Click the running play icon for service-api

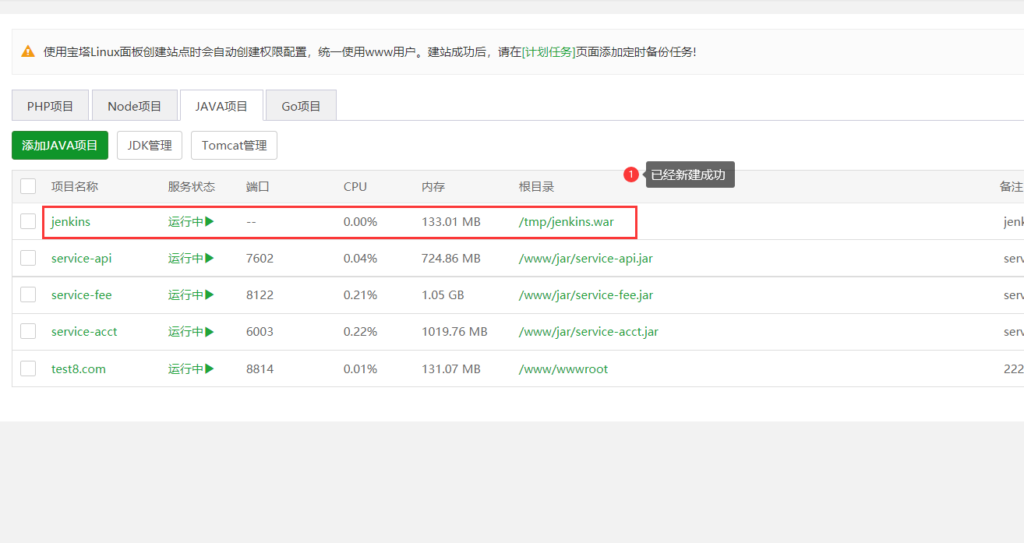[x=210, y=258]
